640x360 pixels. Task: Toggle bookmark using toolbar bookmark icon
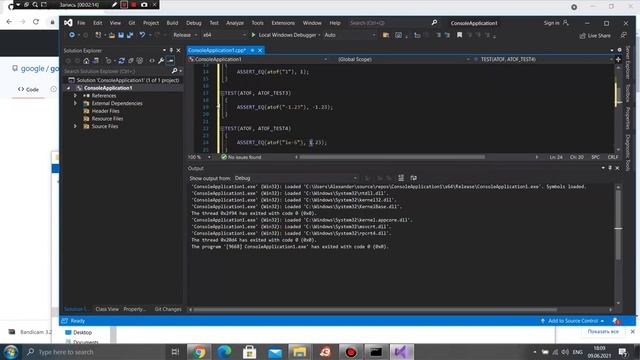[459, 35]
